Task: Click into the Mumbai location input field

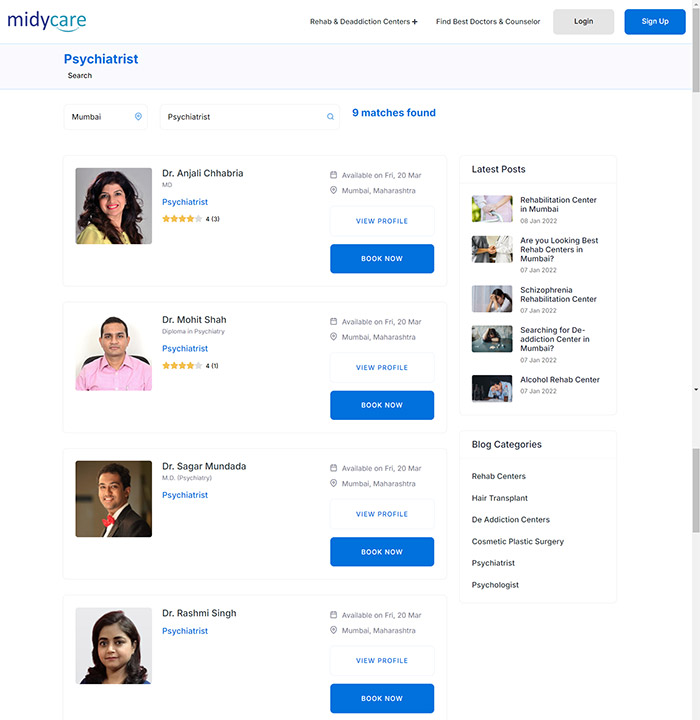Action: pos(100,117)
